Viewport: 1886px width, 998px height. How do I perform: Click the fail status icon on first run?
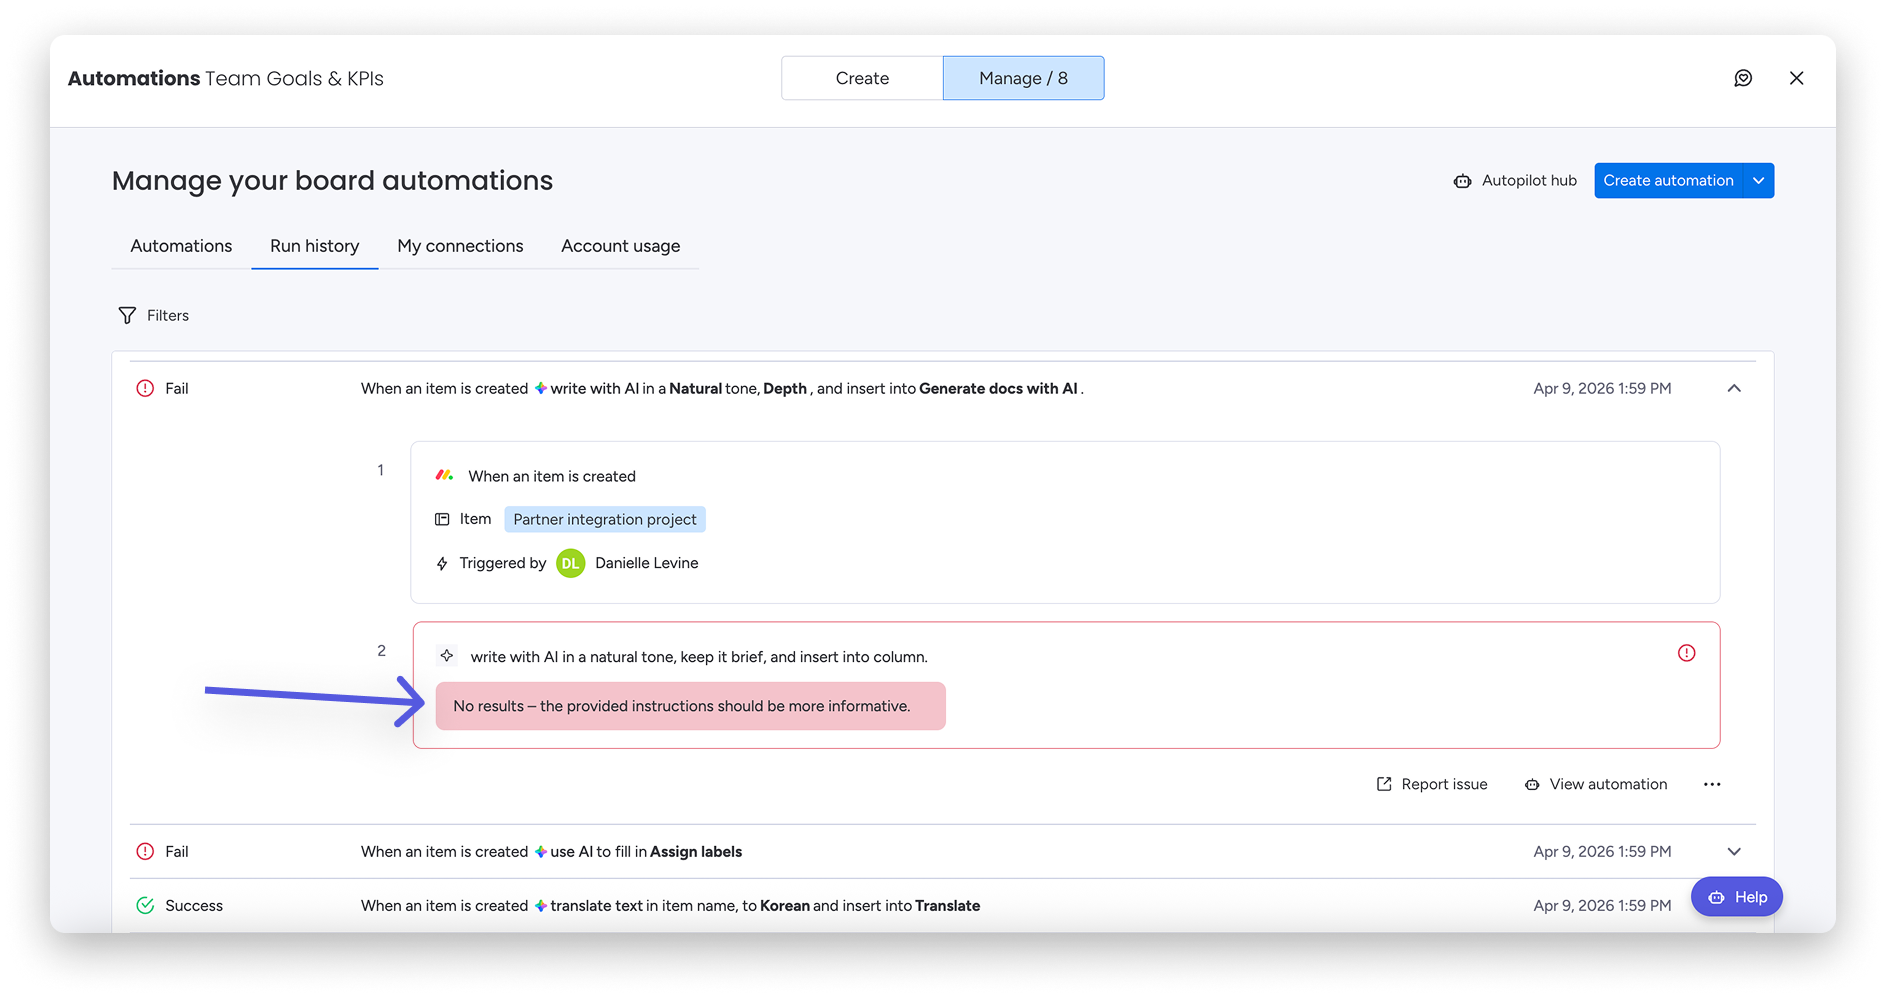coord(145,388)
